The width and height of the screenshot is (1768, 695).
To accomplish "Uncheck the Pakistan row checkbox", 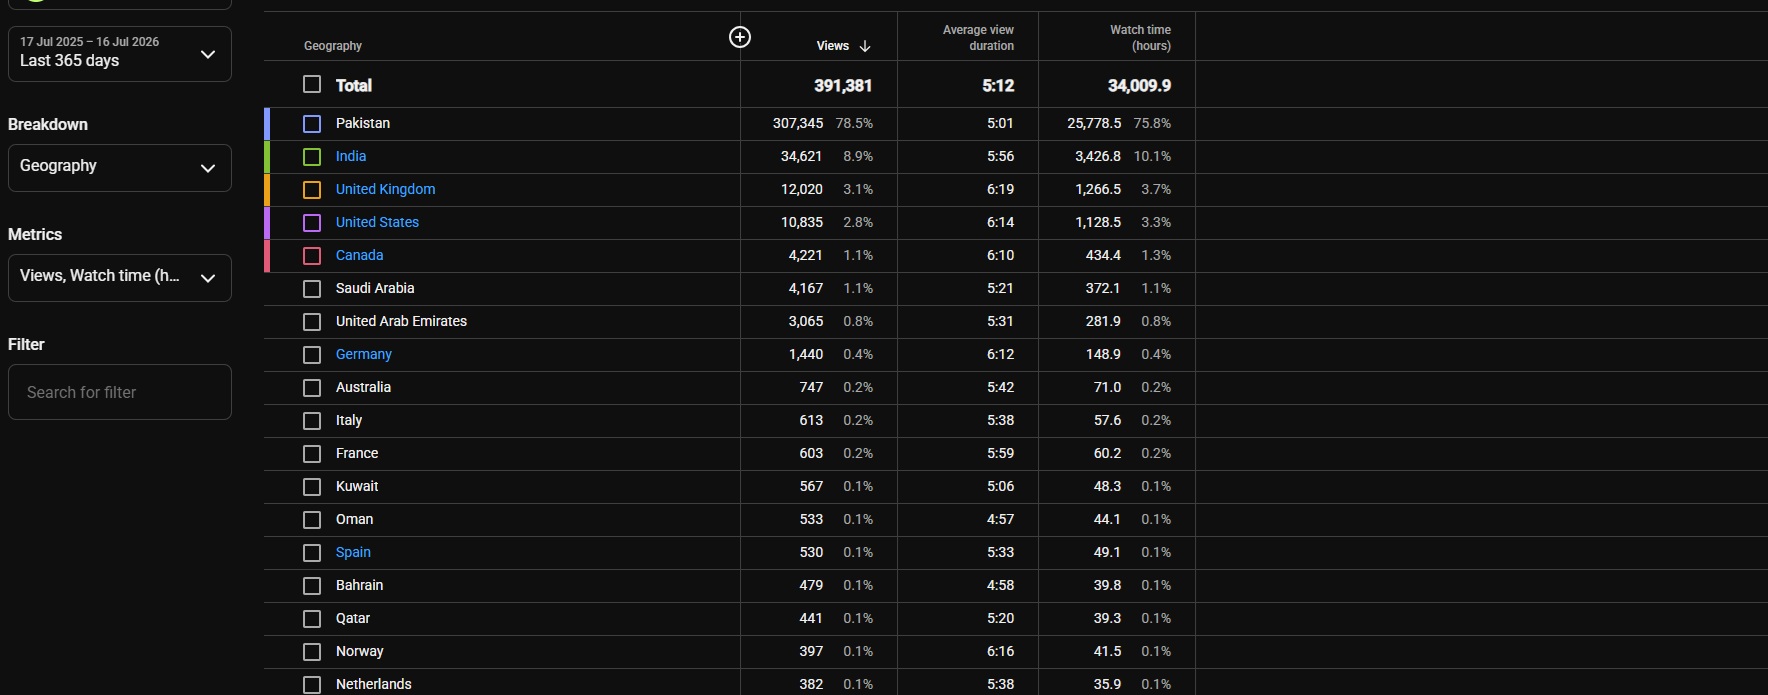I will pyautogui.click(x=312, y=124).
